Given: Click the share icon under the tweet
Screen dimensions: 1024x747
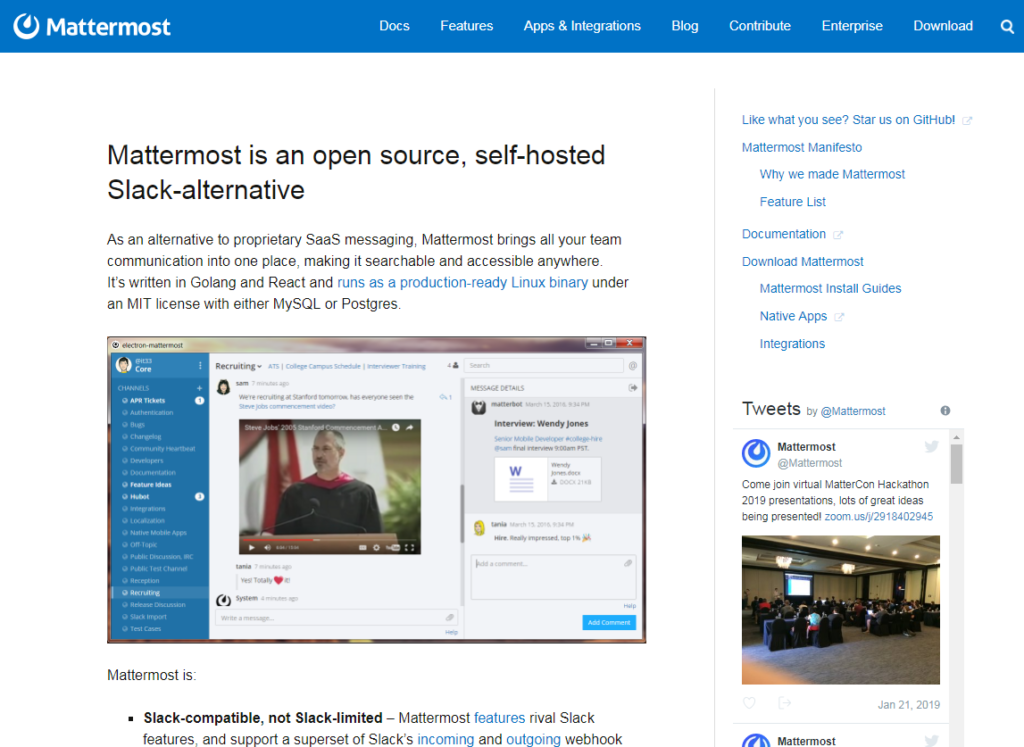Looking at the screenshot, I should tap(785, 704).
